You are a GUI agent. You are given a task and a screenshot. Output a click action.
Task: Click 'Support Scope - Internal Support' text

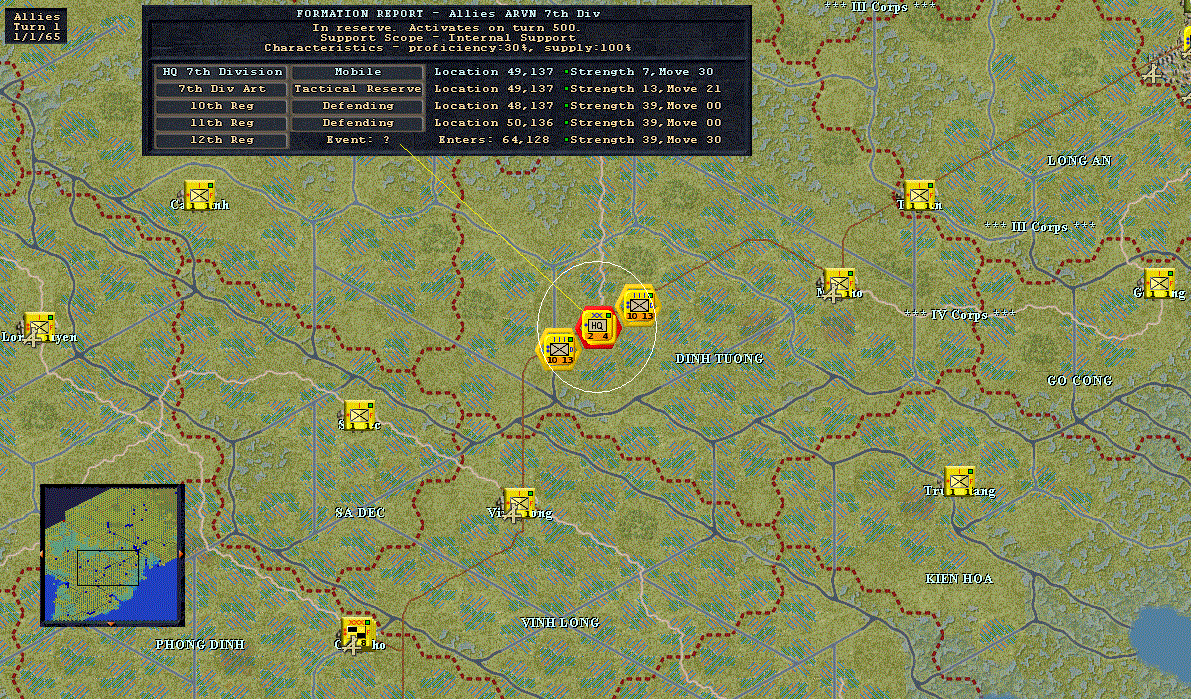pos(447,37)
